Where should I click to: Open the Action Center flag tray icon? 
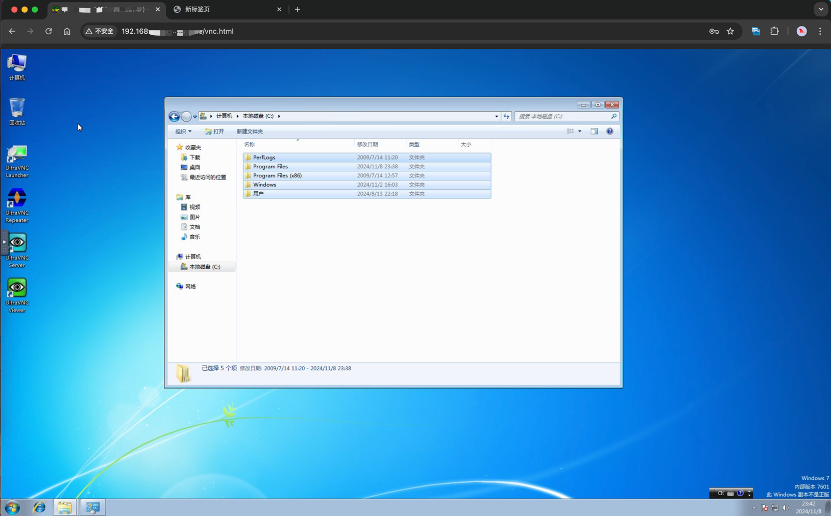pos(765,508)
